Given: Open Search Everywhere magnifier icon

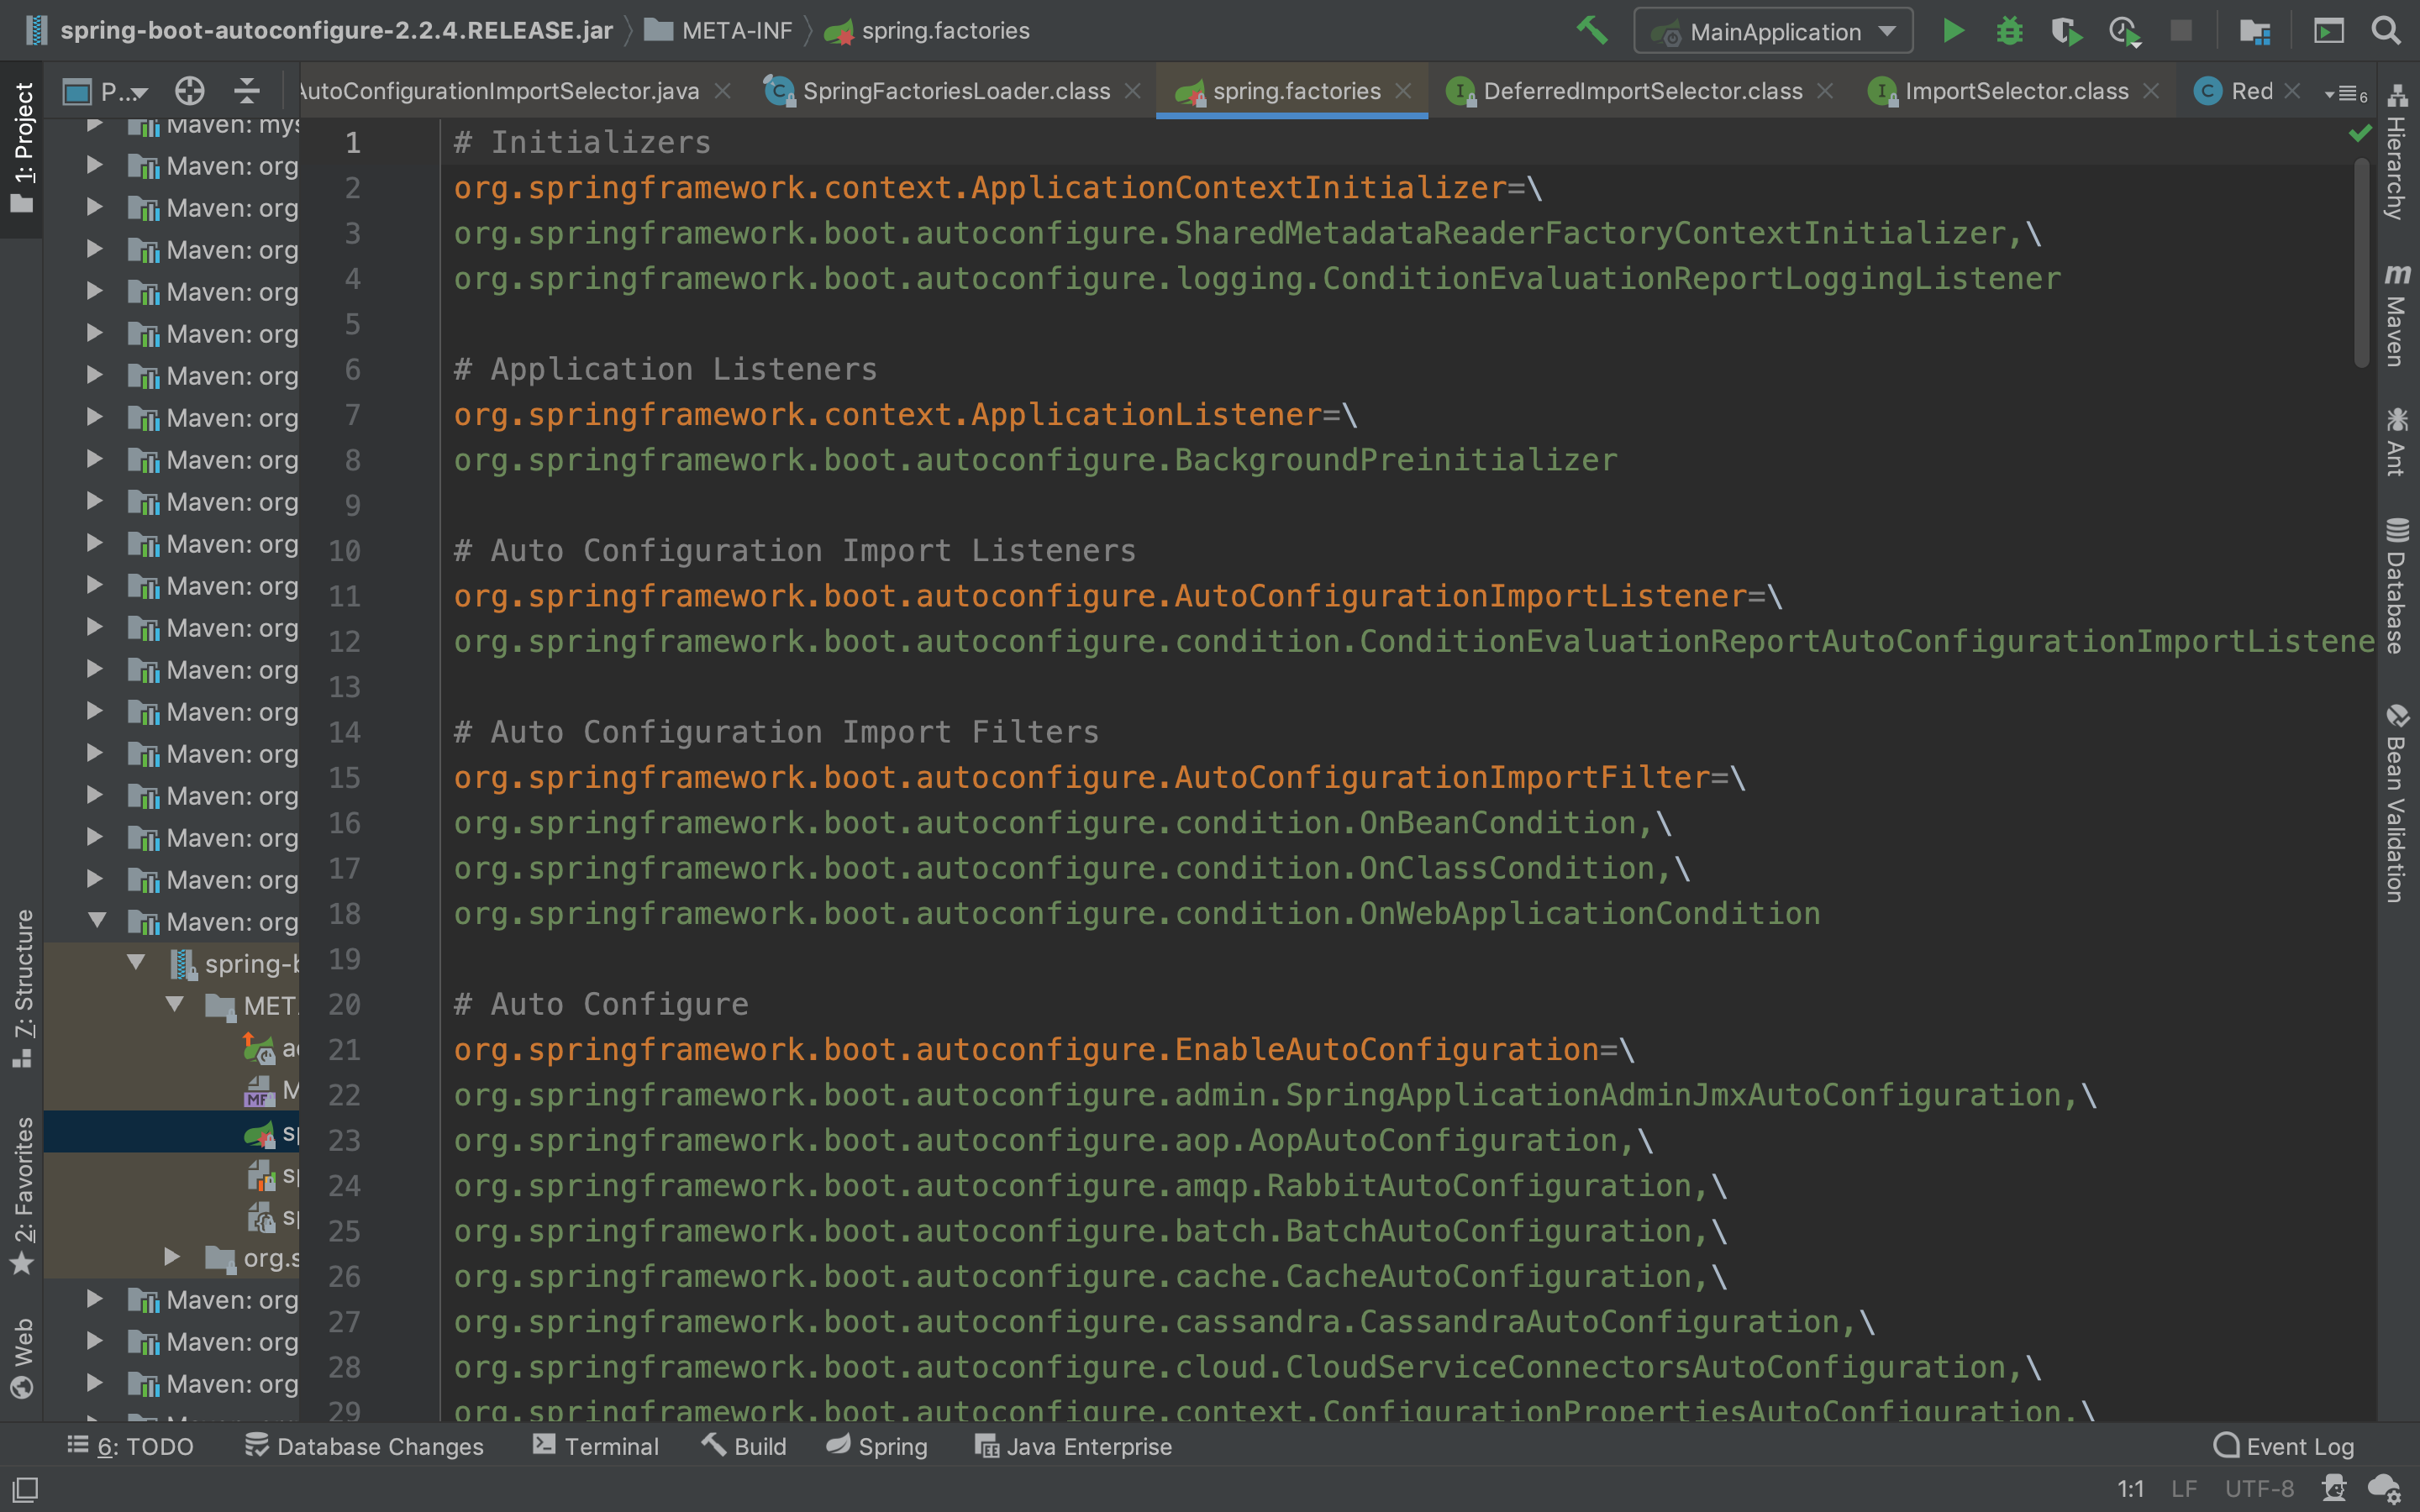Looking at the screenshot, I should click(2386, 31).
